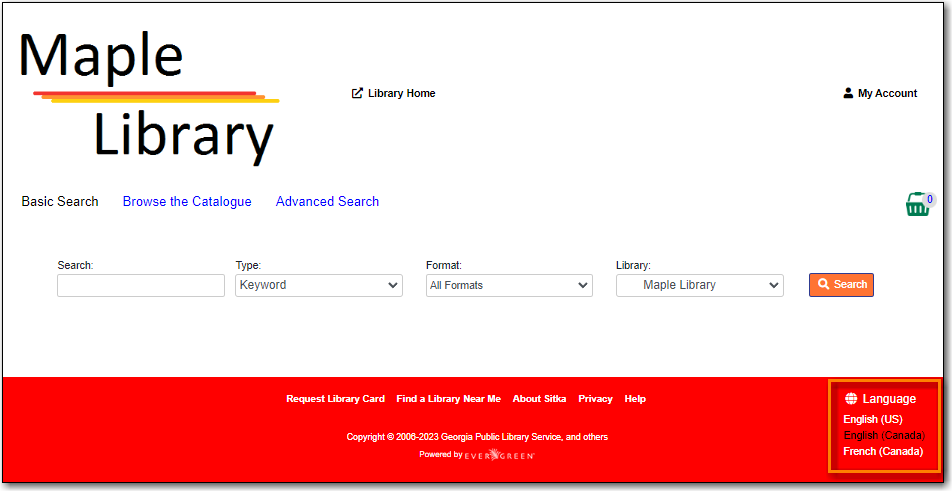952x491 pixels.
Task: Open the shopping basket icon
Action: 917,205
